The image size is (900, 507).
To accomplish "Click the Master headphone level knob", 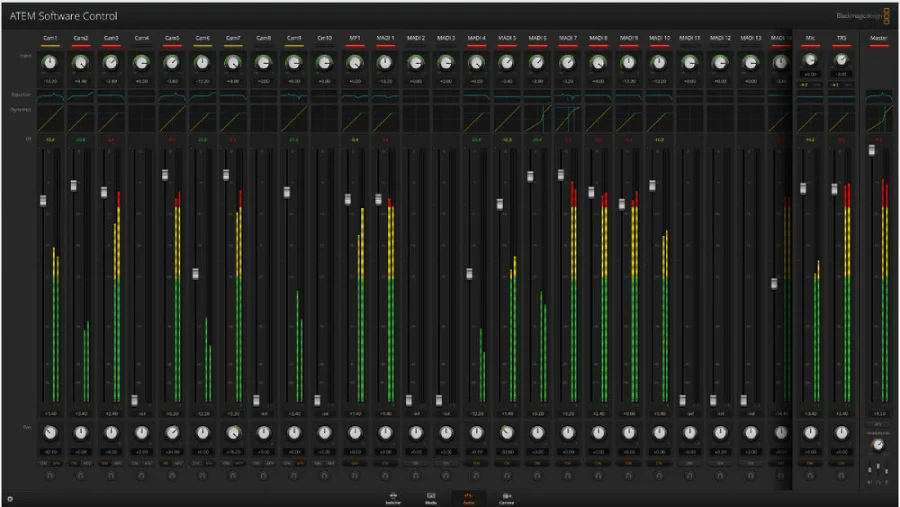I will click(x=878, y=444).
